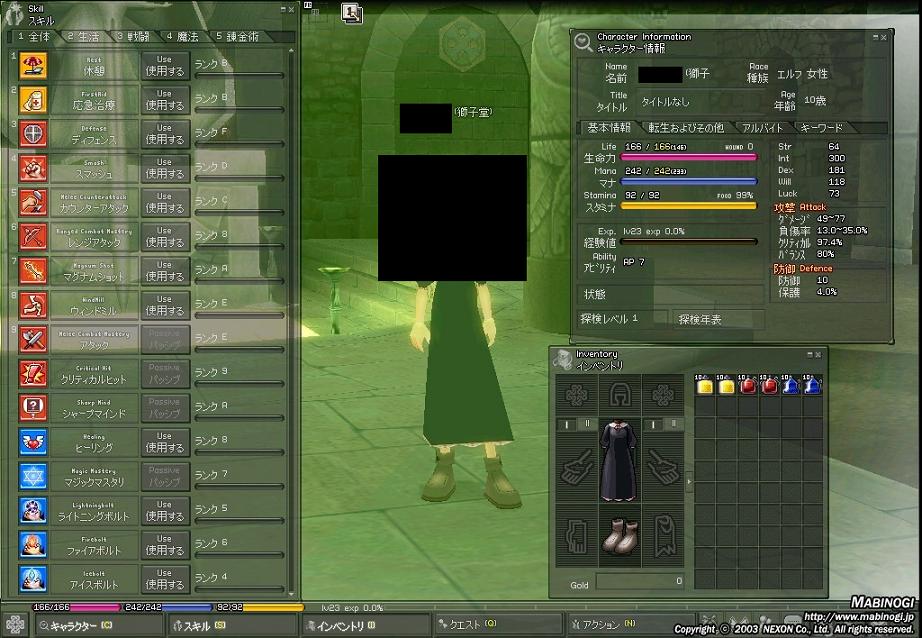Select weapon set I on the left
This screenshot has width=922, height=638.
[x=567, y=424]
